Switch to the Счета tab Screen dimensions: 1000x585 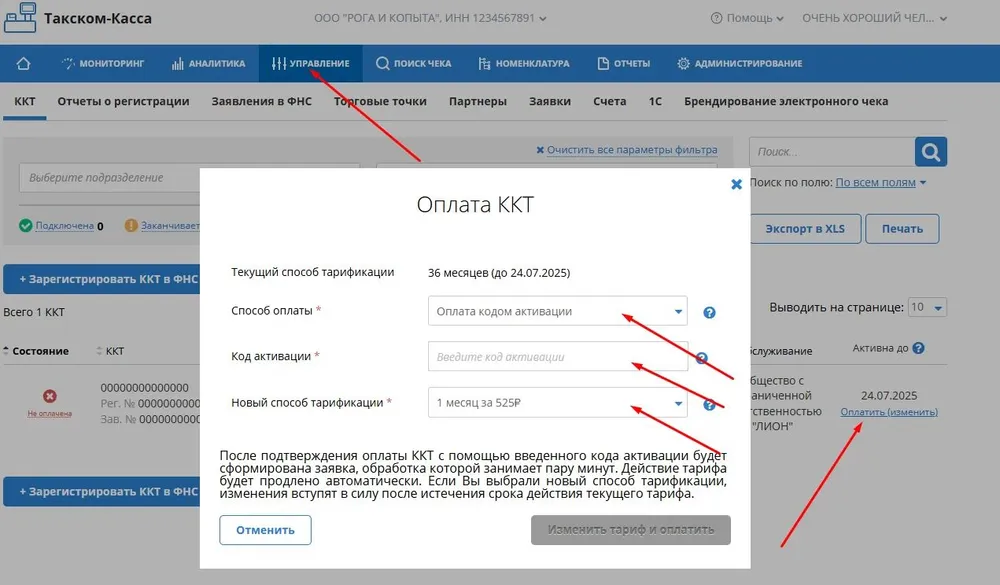click(x=610, y=101)
